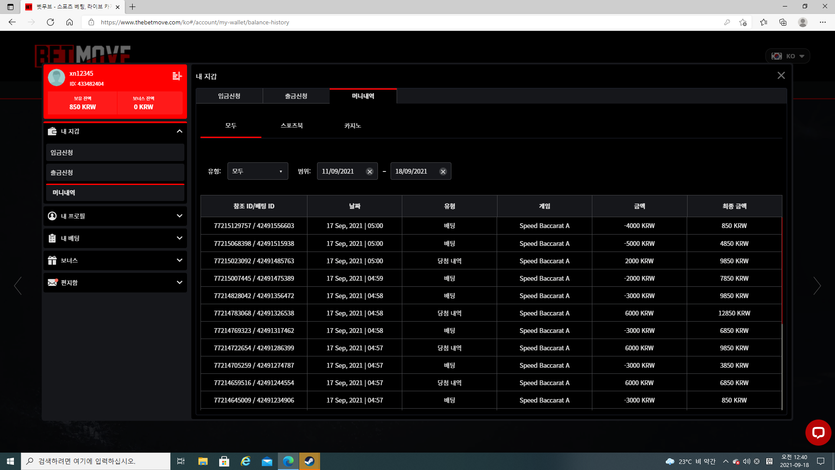Image resolution: width=835 pixels, height=470 pixels.
Task: Open 출금신청 in the sidebar
Action: 115,173
